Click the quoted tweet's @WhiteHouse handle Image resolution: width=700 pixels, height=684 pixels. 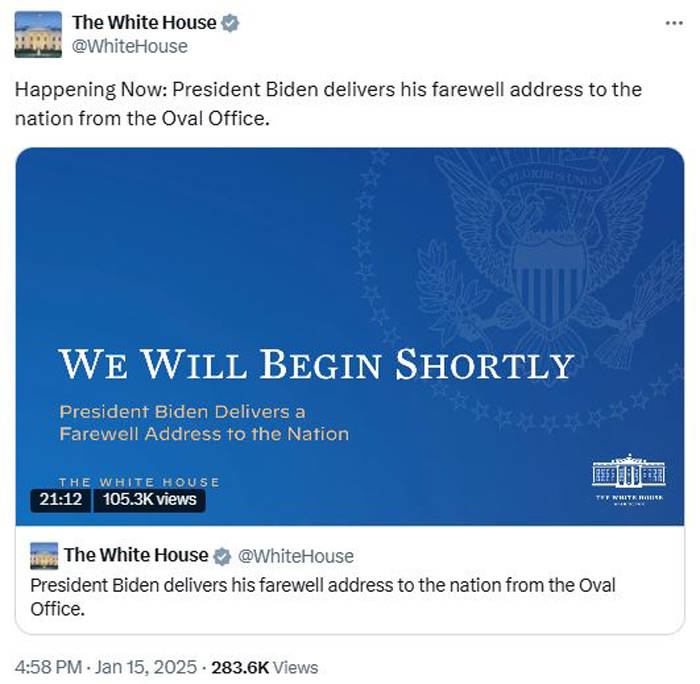pyautogui.click(x=295, y=556)
